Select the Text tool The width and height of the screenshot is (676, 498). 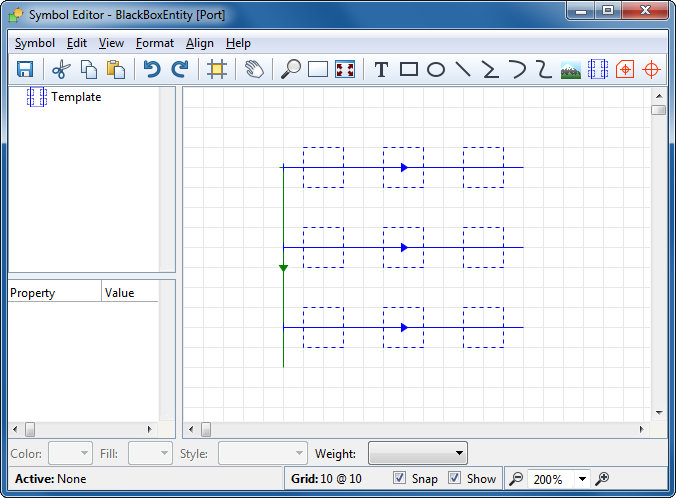381,69
